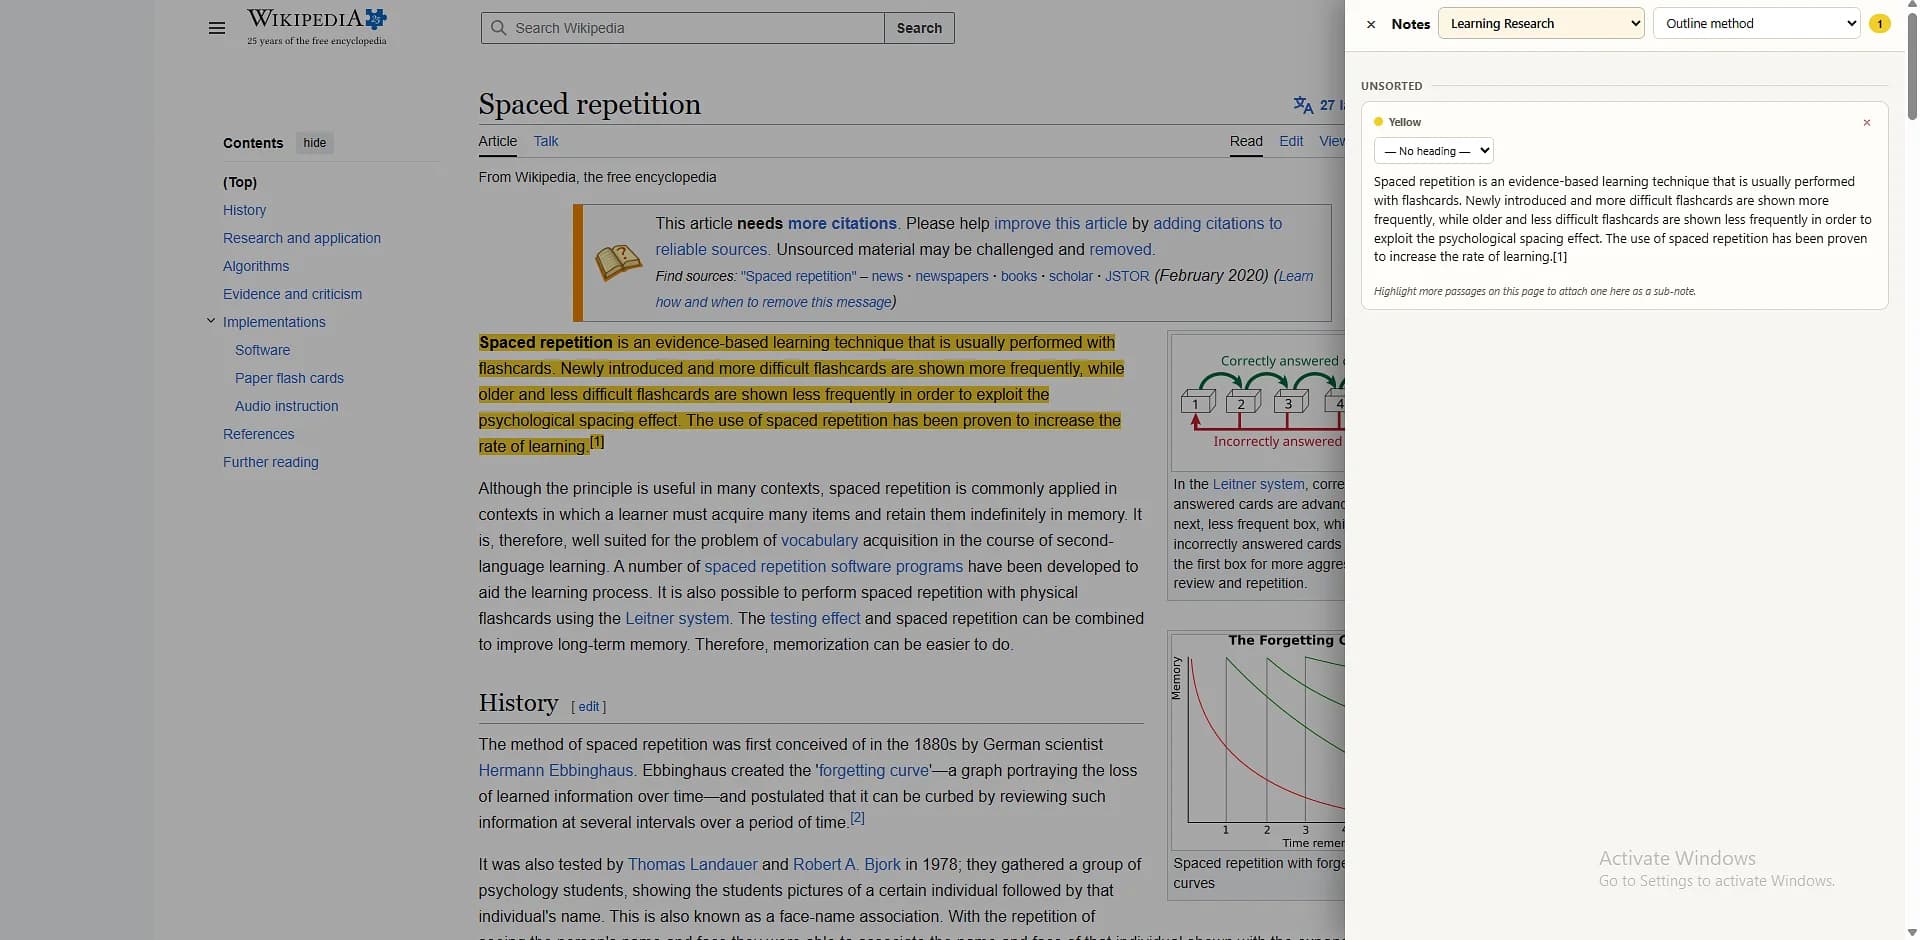Open the news sources link
The width and height of the screenshot is (1920, 940).
coord(887,276)
